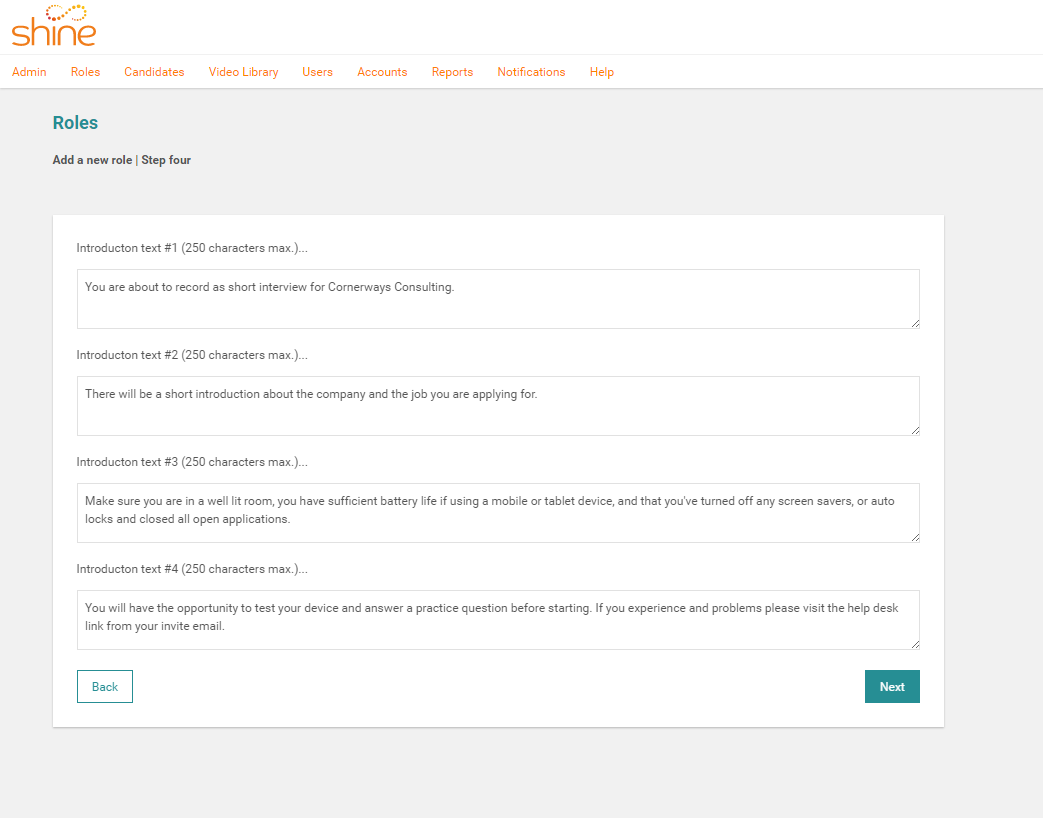Click resize grip on Introduction text #2
Viewport: 1043px width, 818px height.
[x=914, y=430]
